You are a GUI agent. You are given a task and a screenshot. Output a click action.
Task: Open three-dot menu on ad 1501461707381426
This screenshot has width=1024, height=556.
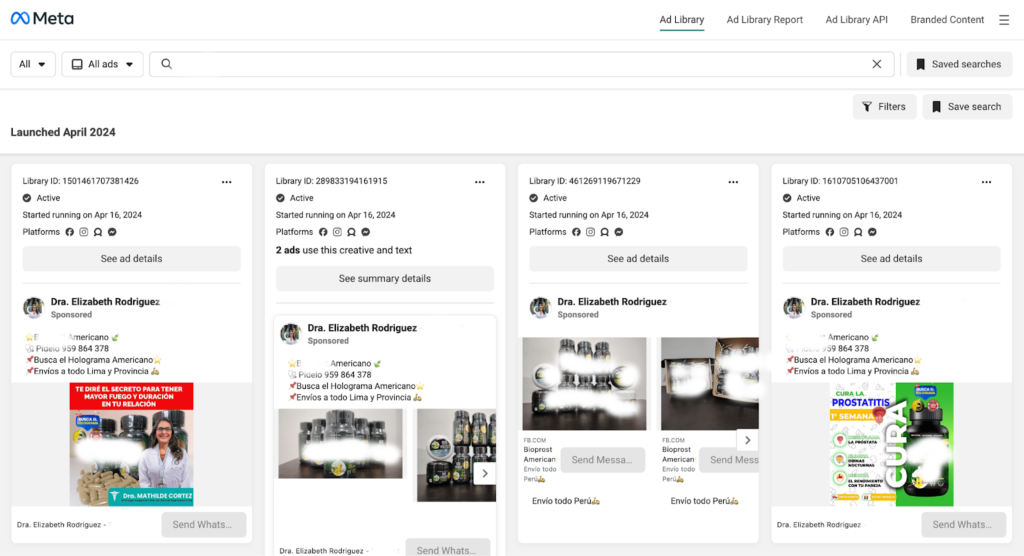coord(227,182)
